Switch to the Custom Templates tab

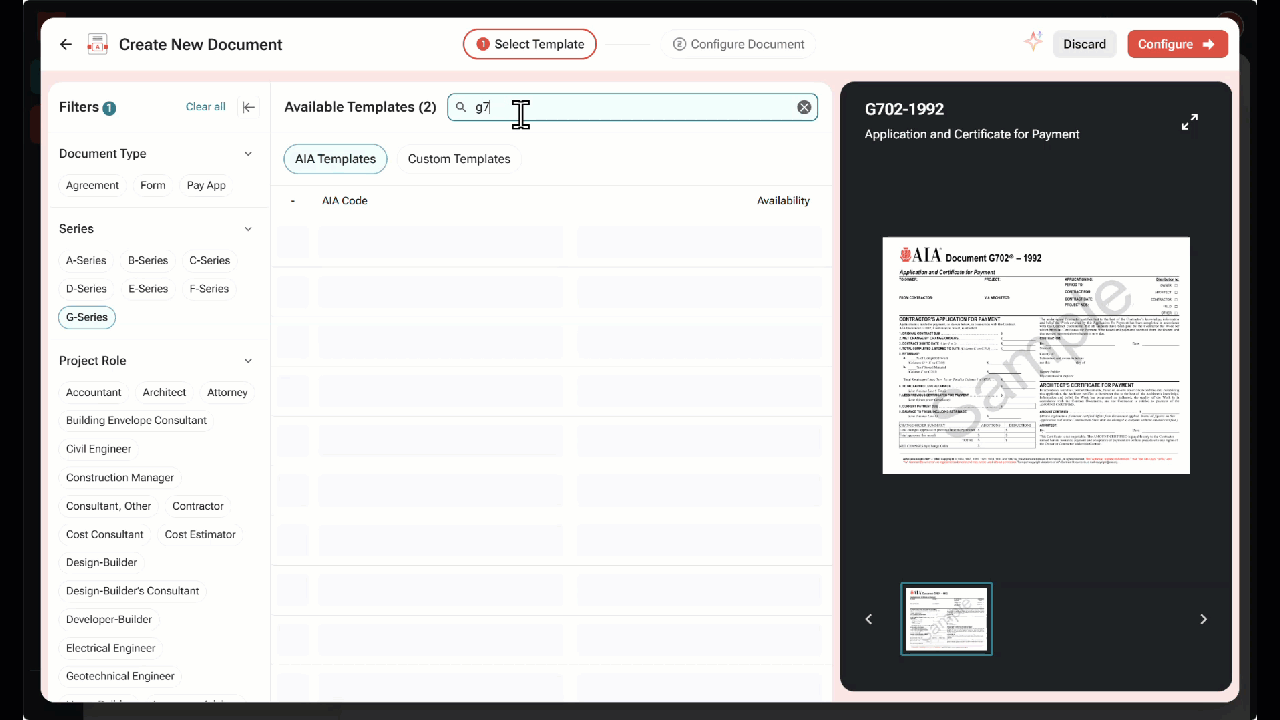tap(459, 159)
